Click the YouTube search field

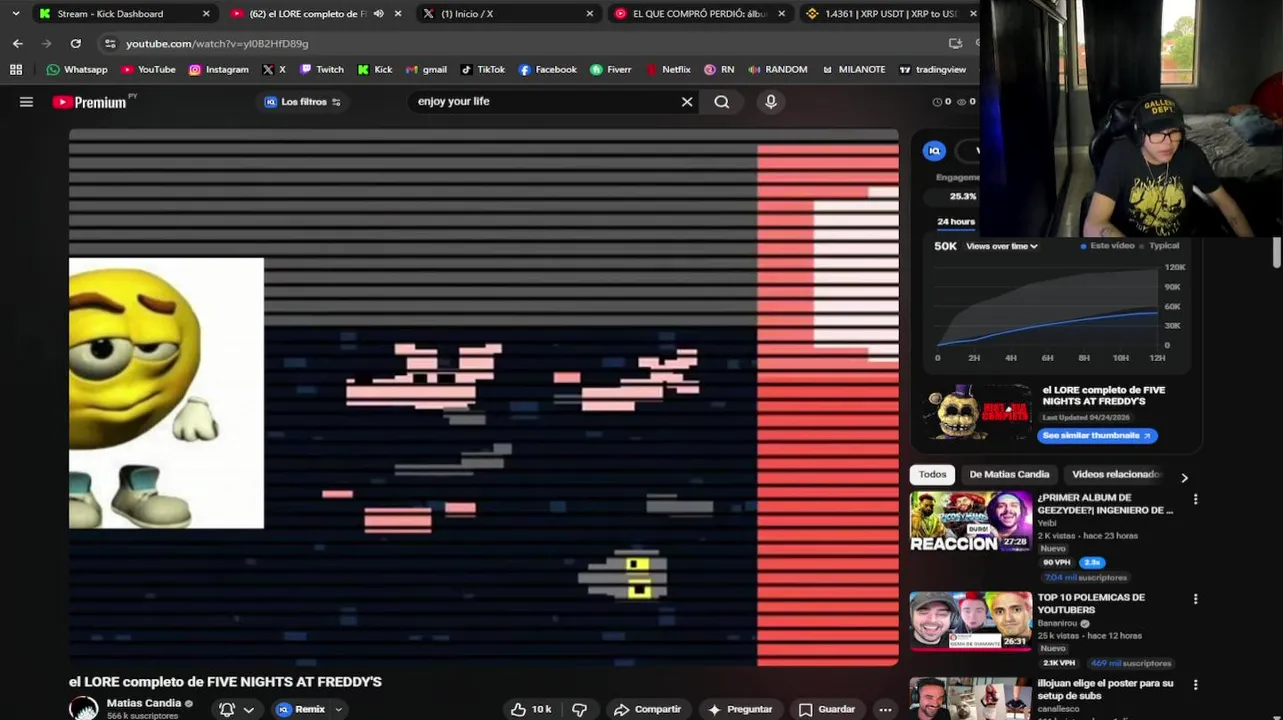[545, 102]
